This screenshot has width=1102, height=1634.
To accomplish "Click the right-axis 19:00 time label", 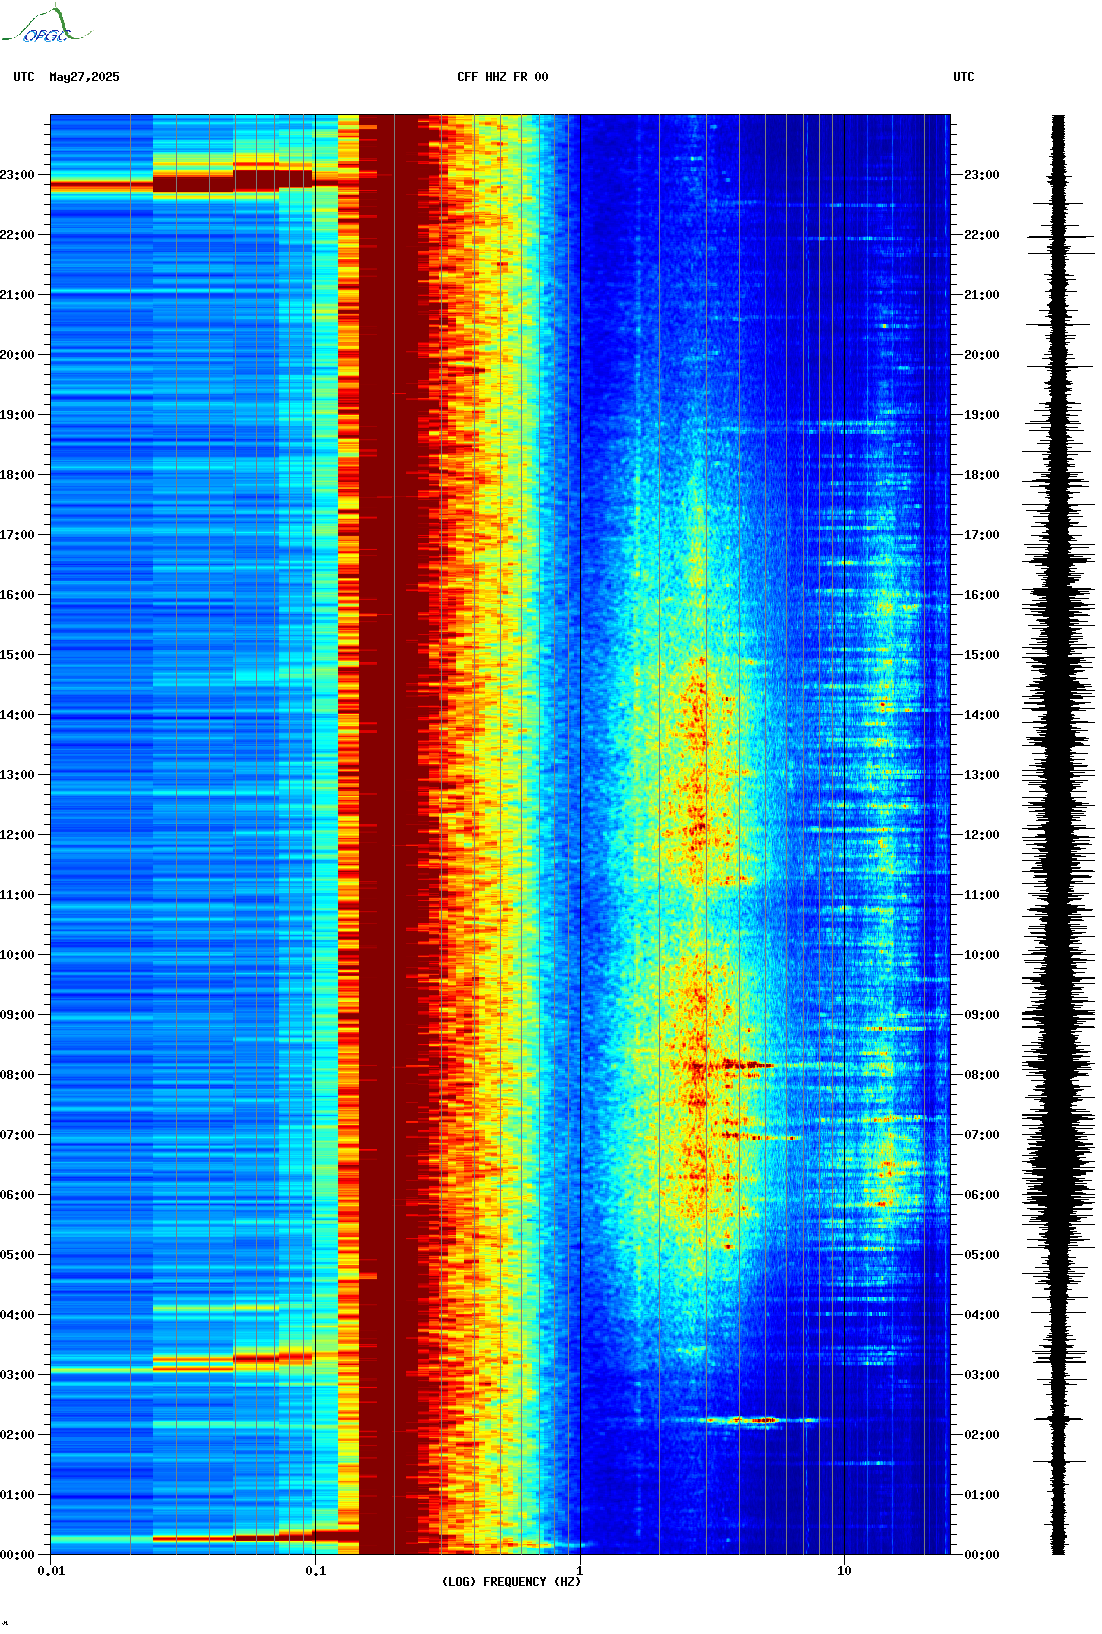I will pos(982,415).
